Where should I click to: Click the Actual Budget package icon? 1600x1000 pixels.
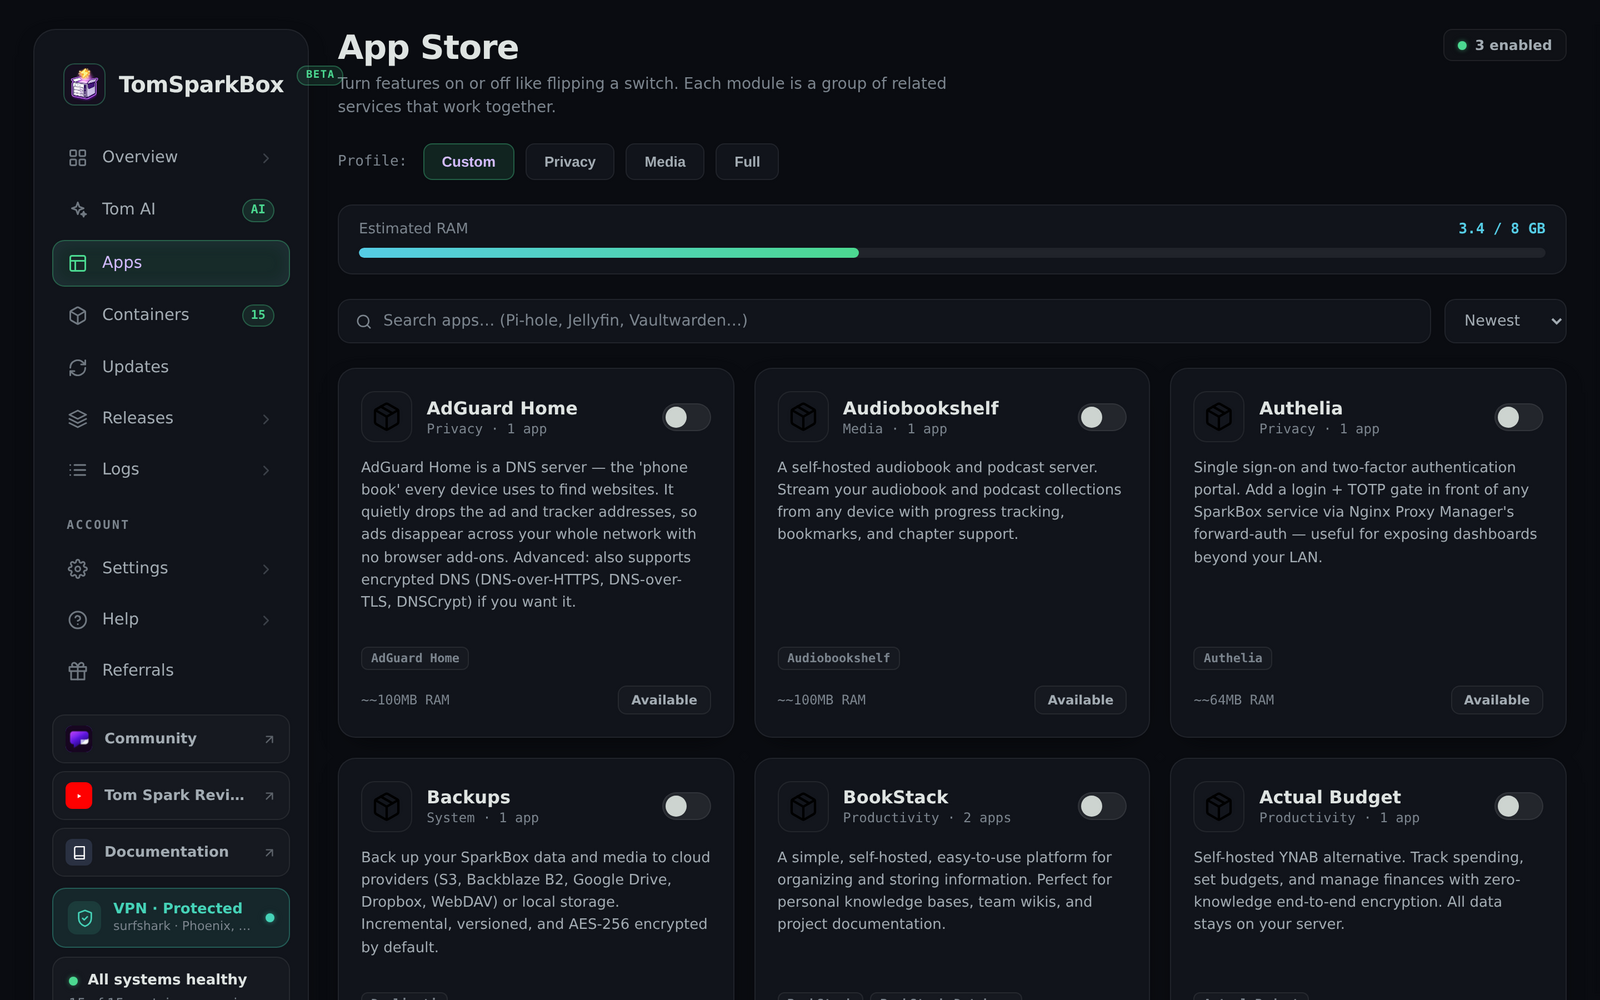pyautogui.click(x=1219, y=806)
